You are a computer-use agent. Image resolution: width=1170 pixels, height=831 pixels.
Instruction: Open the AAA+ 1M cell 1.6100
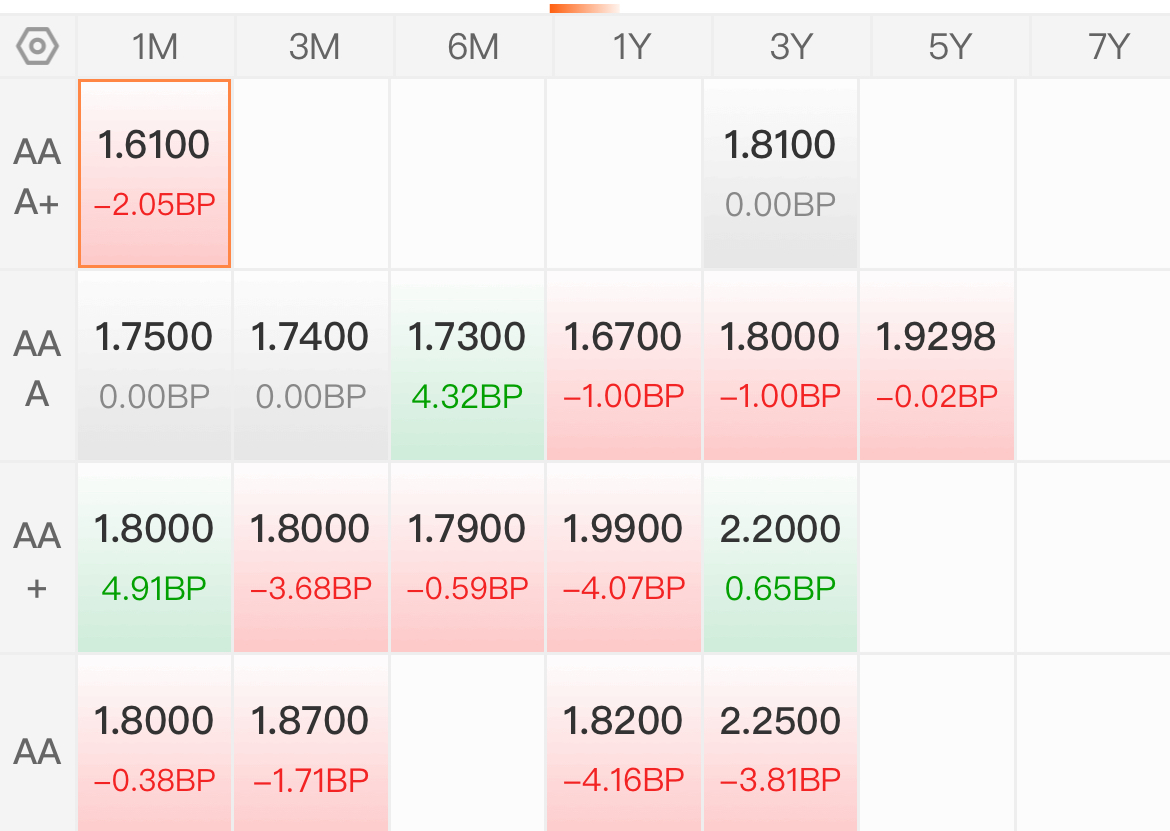(154, 173)
